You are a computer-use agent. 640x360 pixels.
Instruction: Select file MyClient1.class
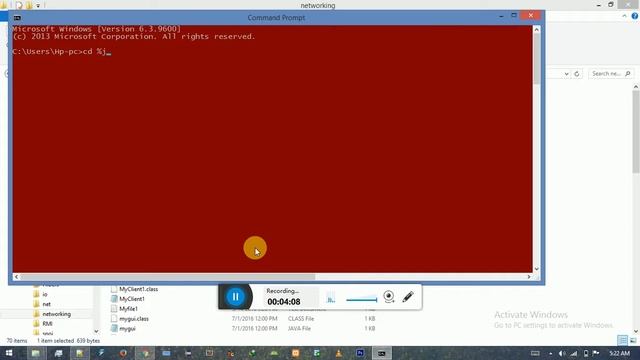138,289
